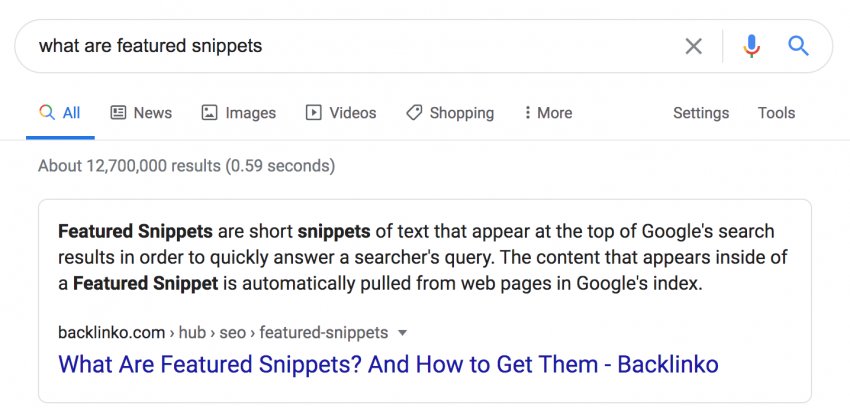Viewport: 850px width, 408px height.
Task: Click the Videos tab play icon
Action: 314,113
